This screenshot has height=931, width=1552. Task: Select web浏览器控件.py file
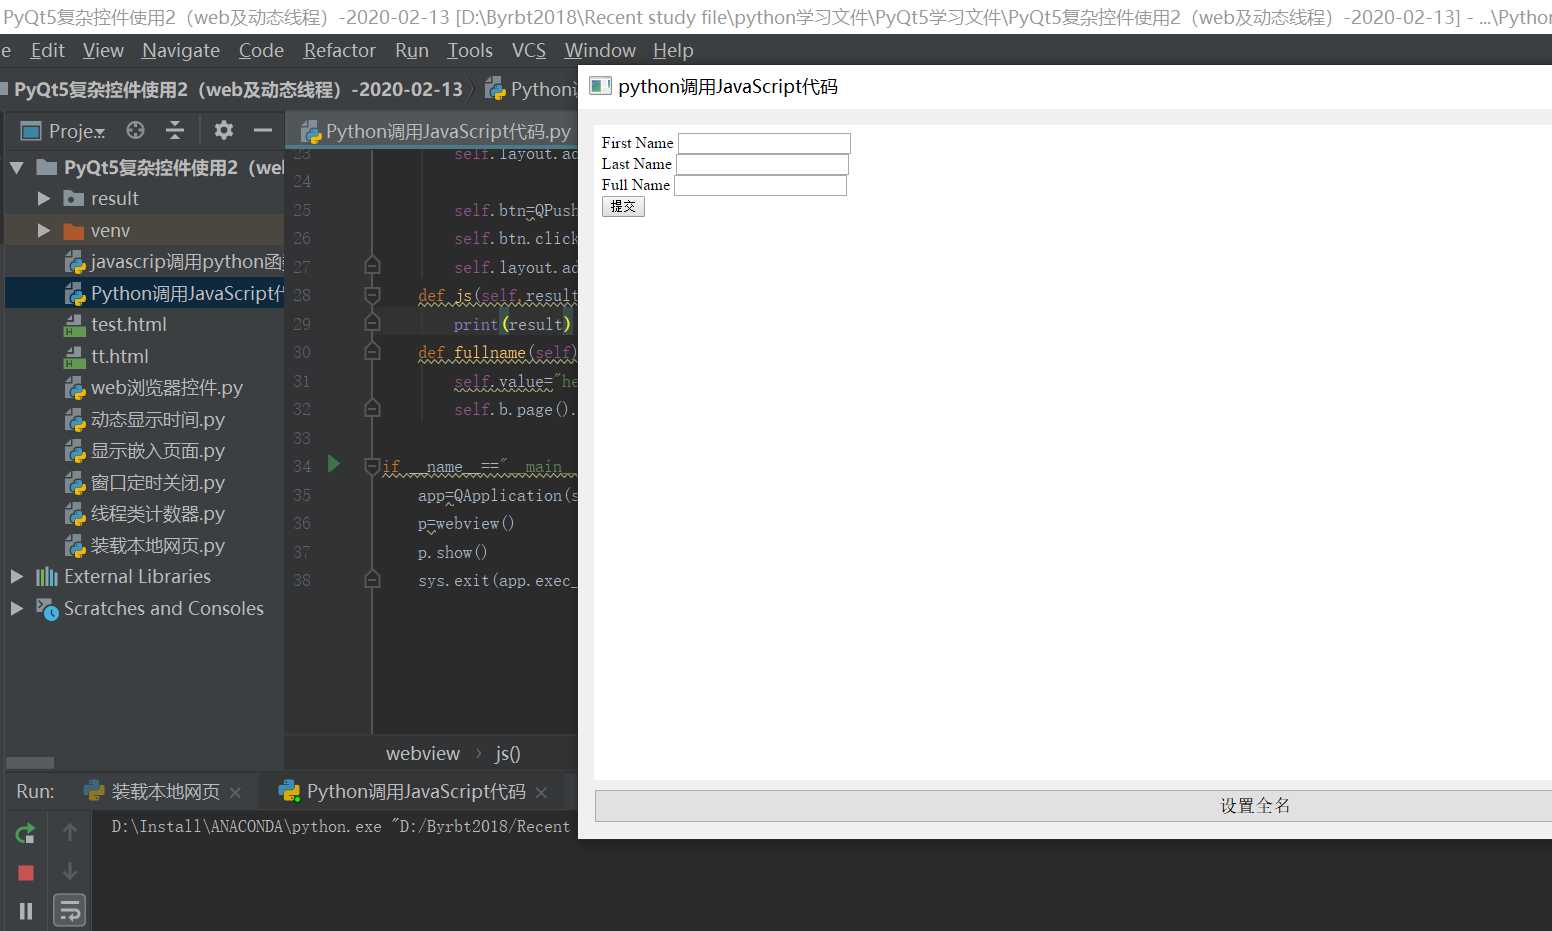pos(166,388)
